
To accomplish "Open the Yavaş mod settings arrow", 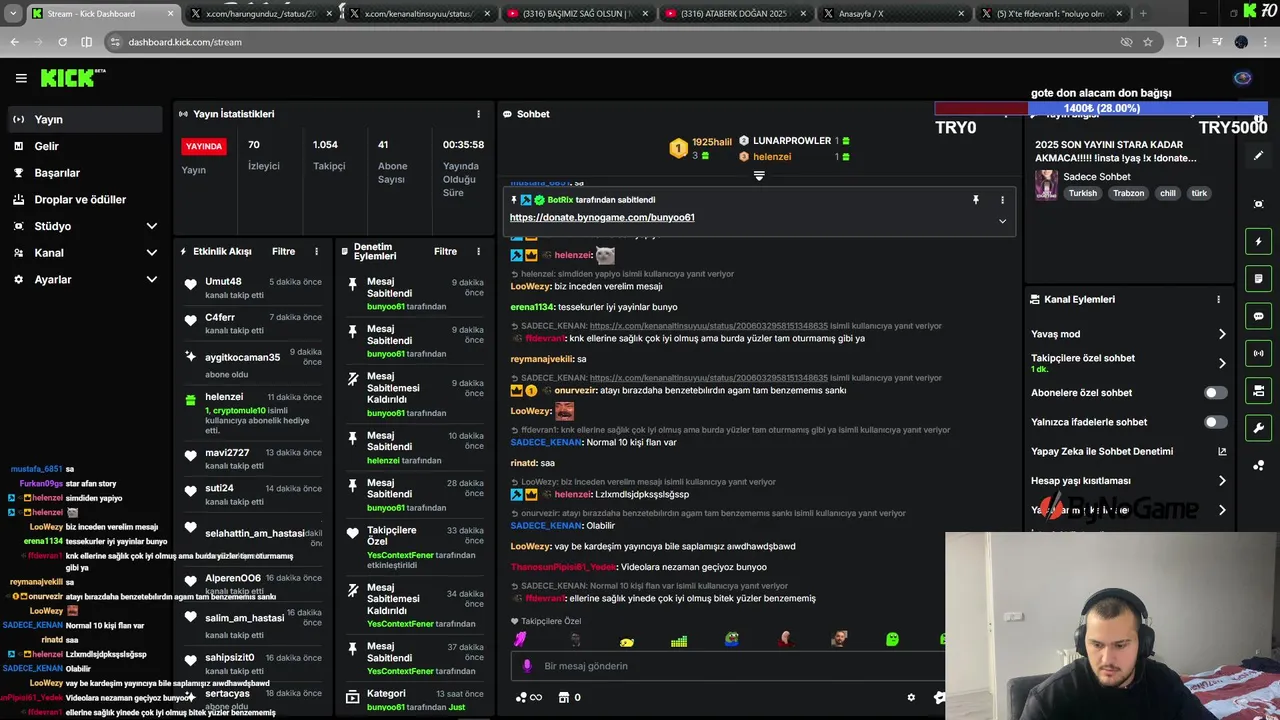I will click(1221, 334).
